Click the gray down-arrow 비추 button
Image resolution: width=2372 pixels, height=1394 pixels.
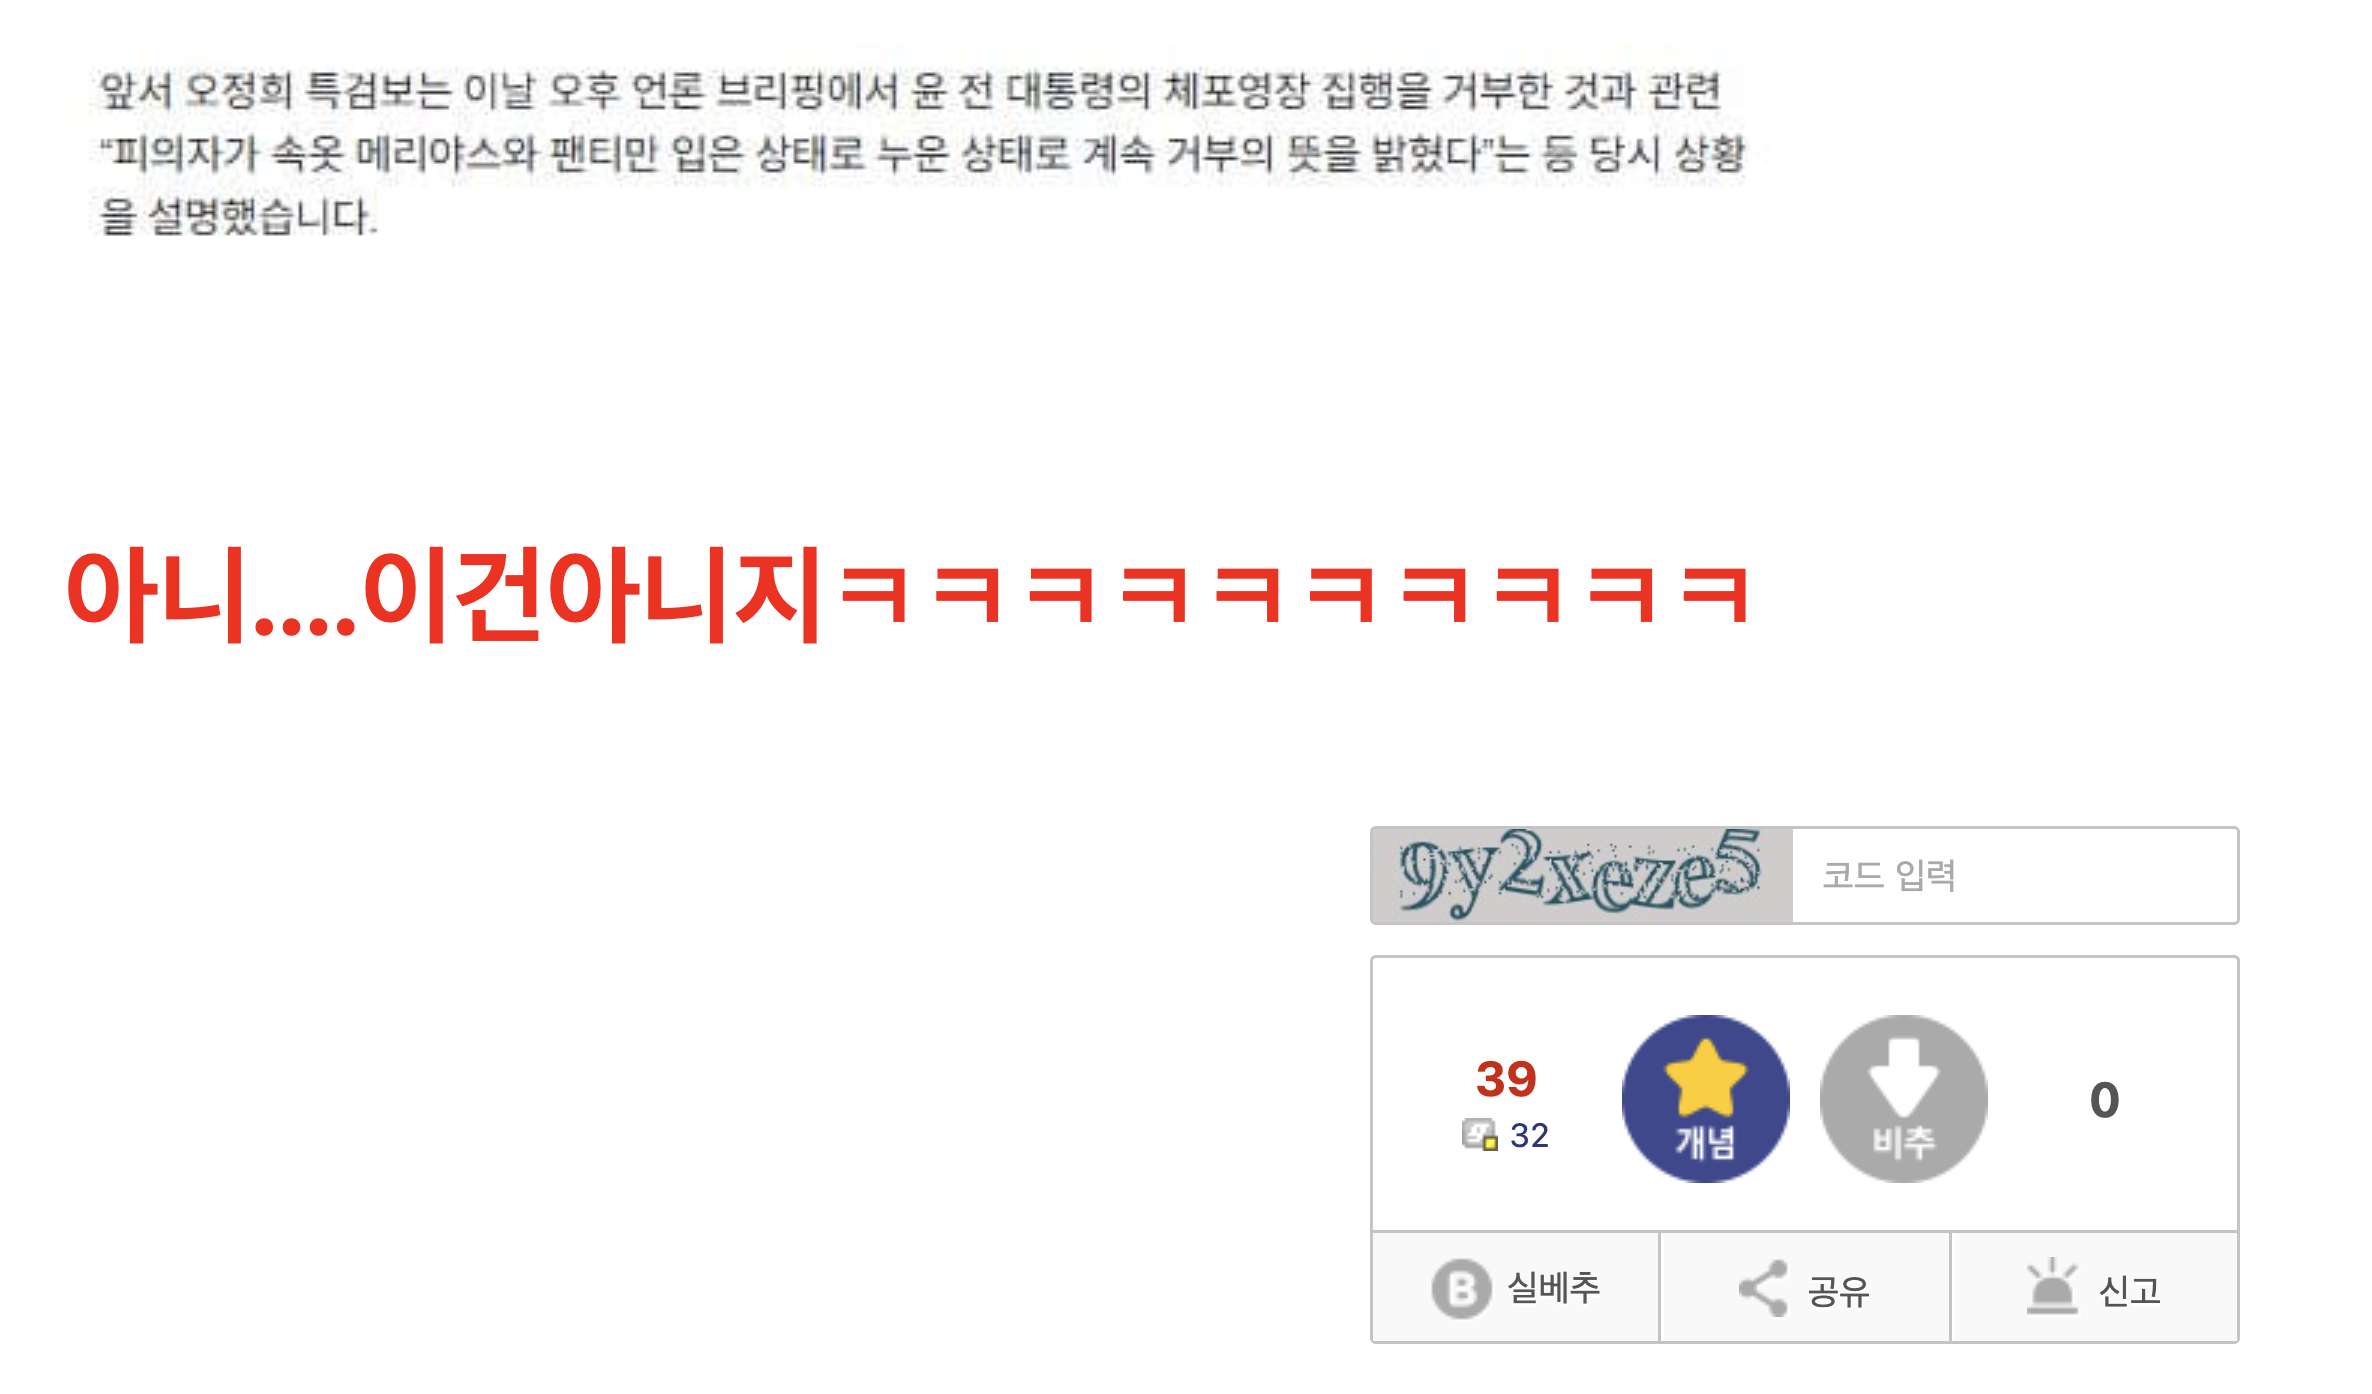tap(1903, 1098)
